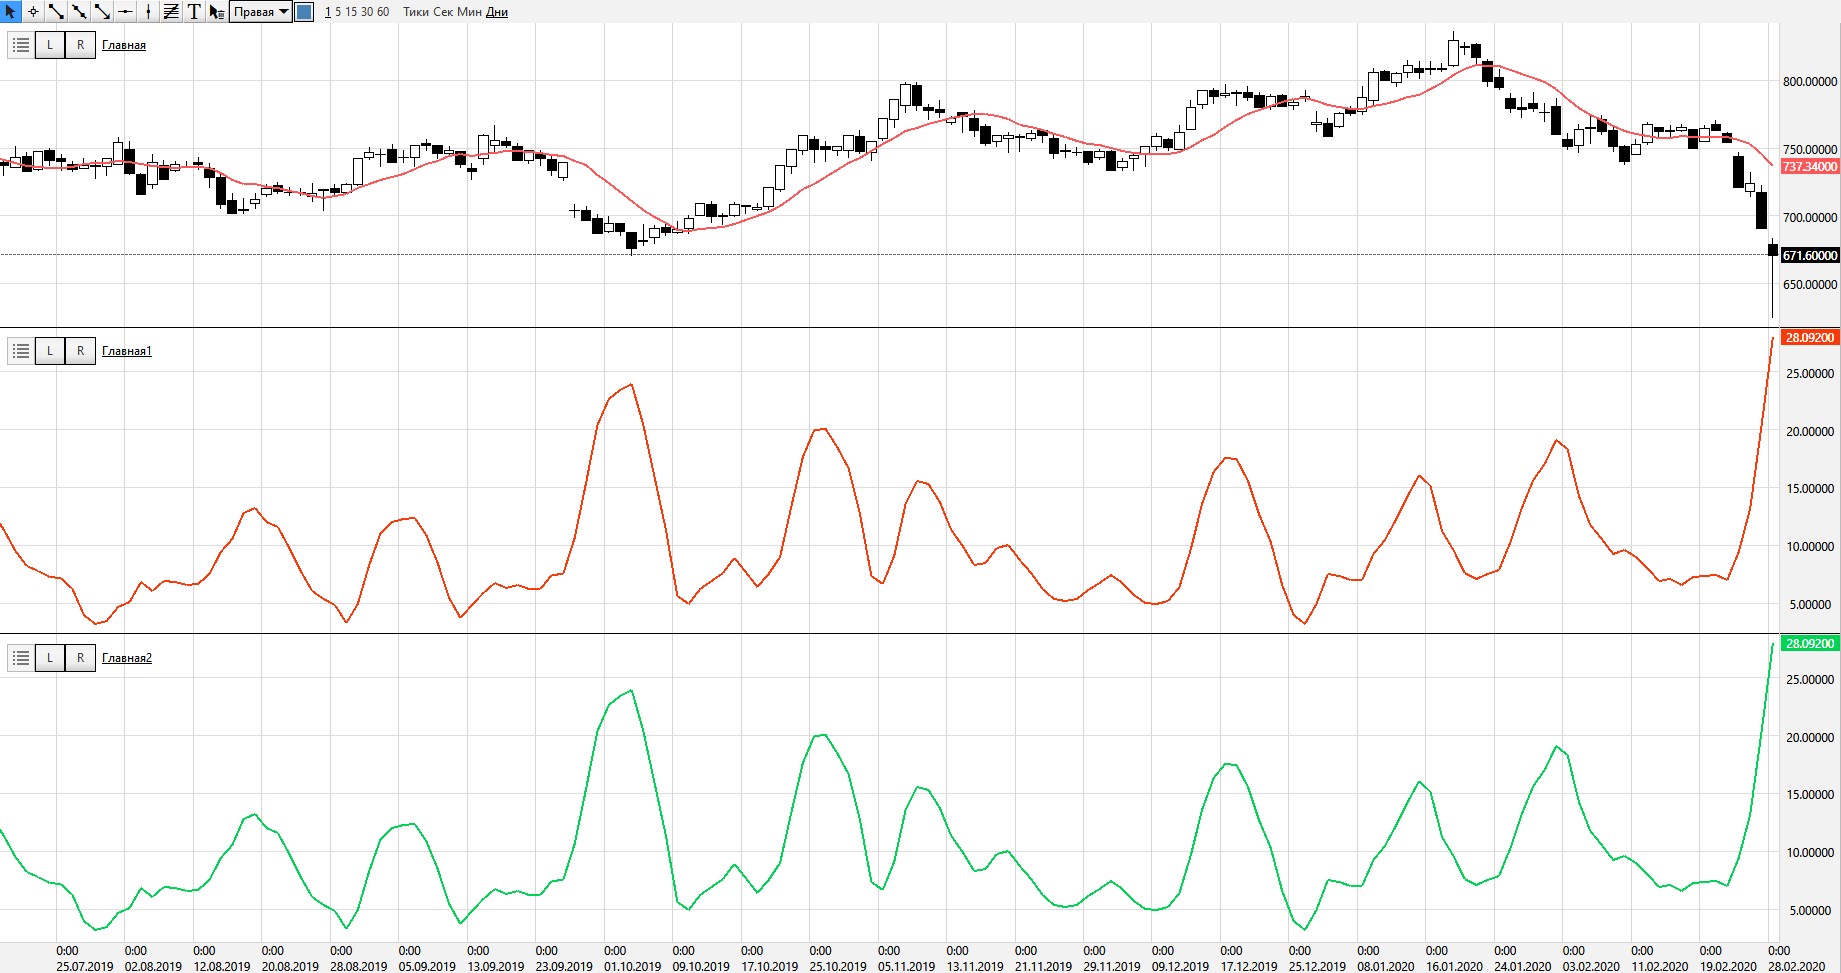Set interval multiplier to 1
The height and width of the screenshot is (973, 1841).
click(327, 12)
